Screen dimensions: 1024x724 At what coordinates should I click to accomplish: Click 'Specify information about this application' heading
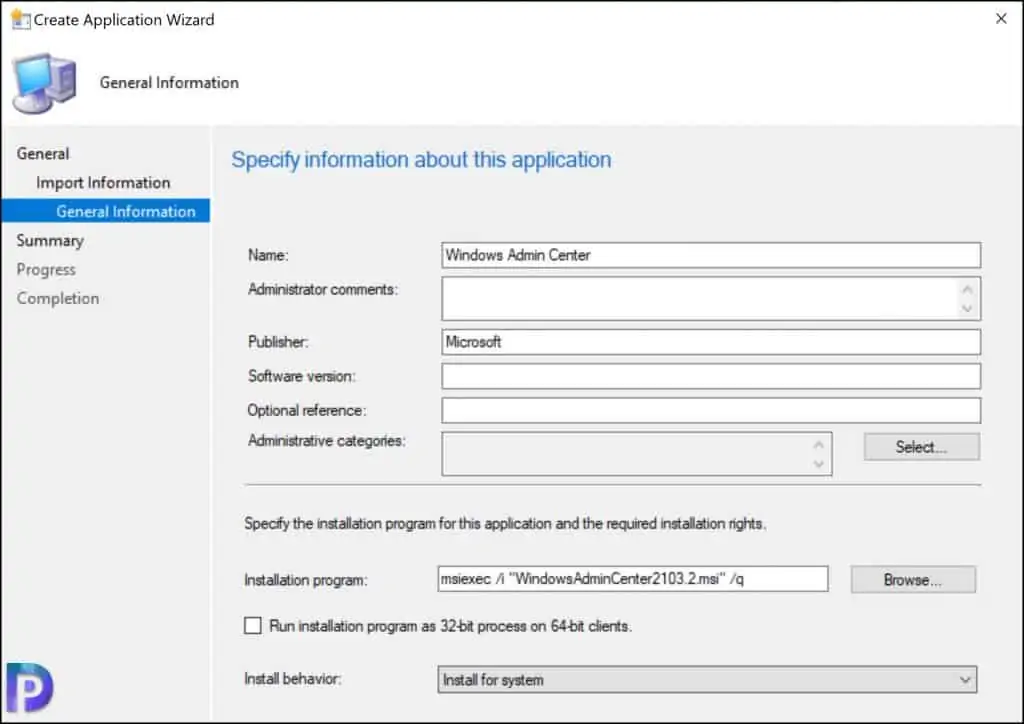click(421, 160)
